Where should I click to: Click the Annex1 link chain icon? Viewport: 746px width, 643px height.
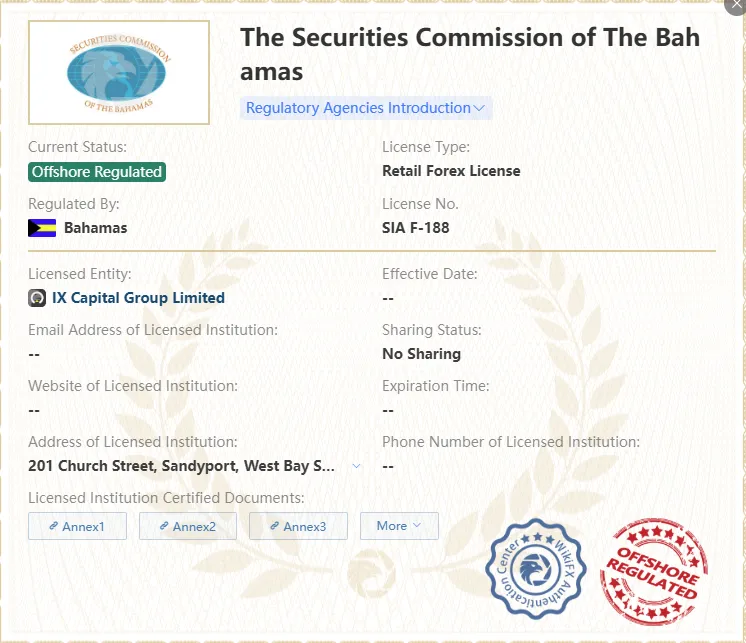54,526
